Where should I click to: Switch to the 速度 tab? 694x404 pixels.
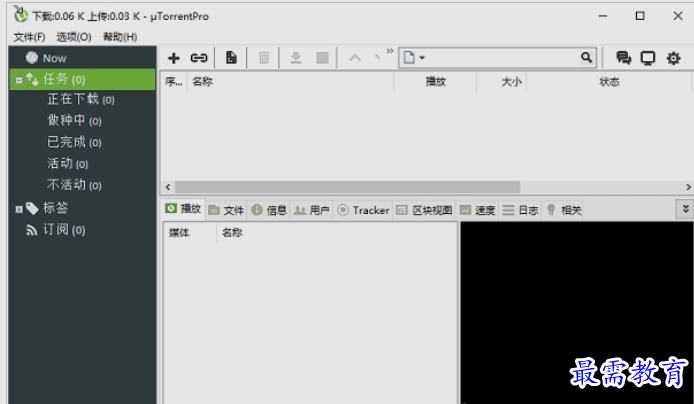click(478, 210)
